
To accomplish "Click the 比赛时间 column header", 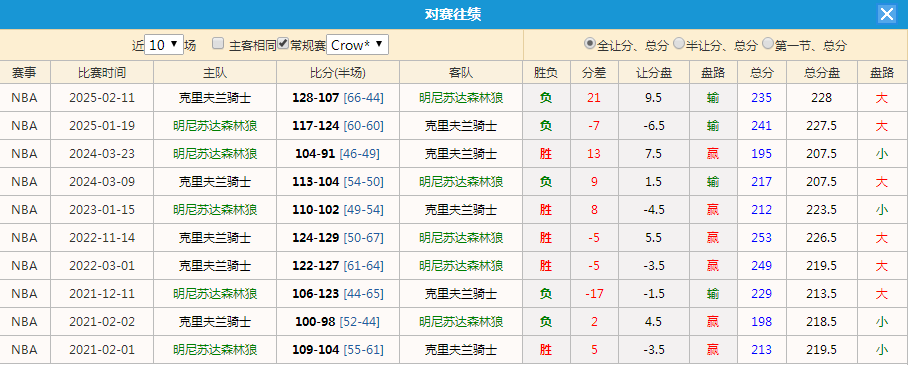I will 102,72.
